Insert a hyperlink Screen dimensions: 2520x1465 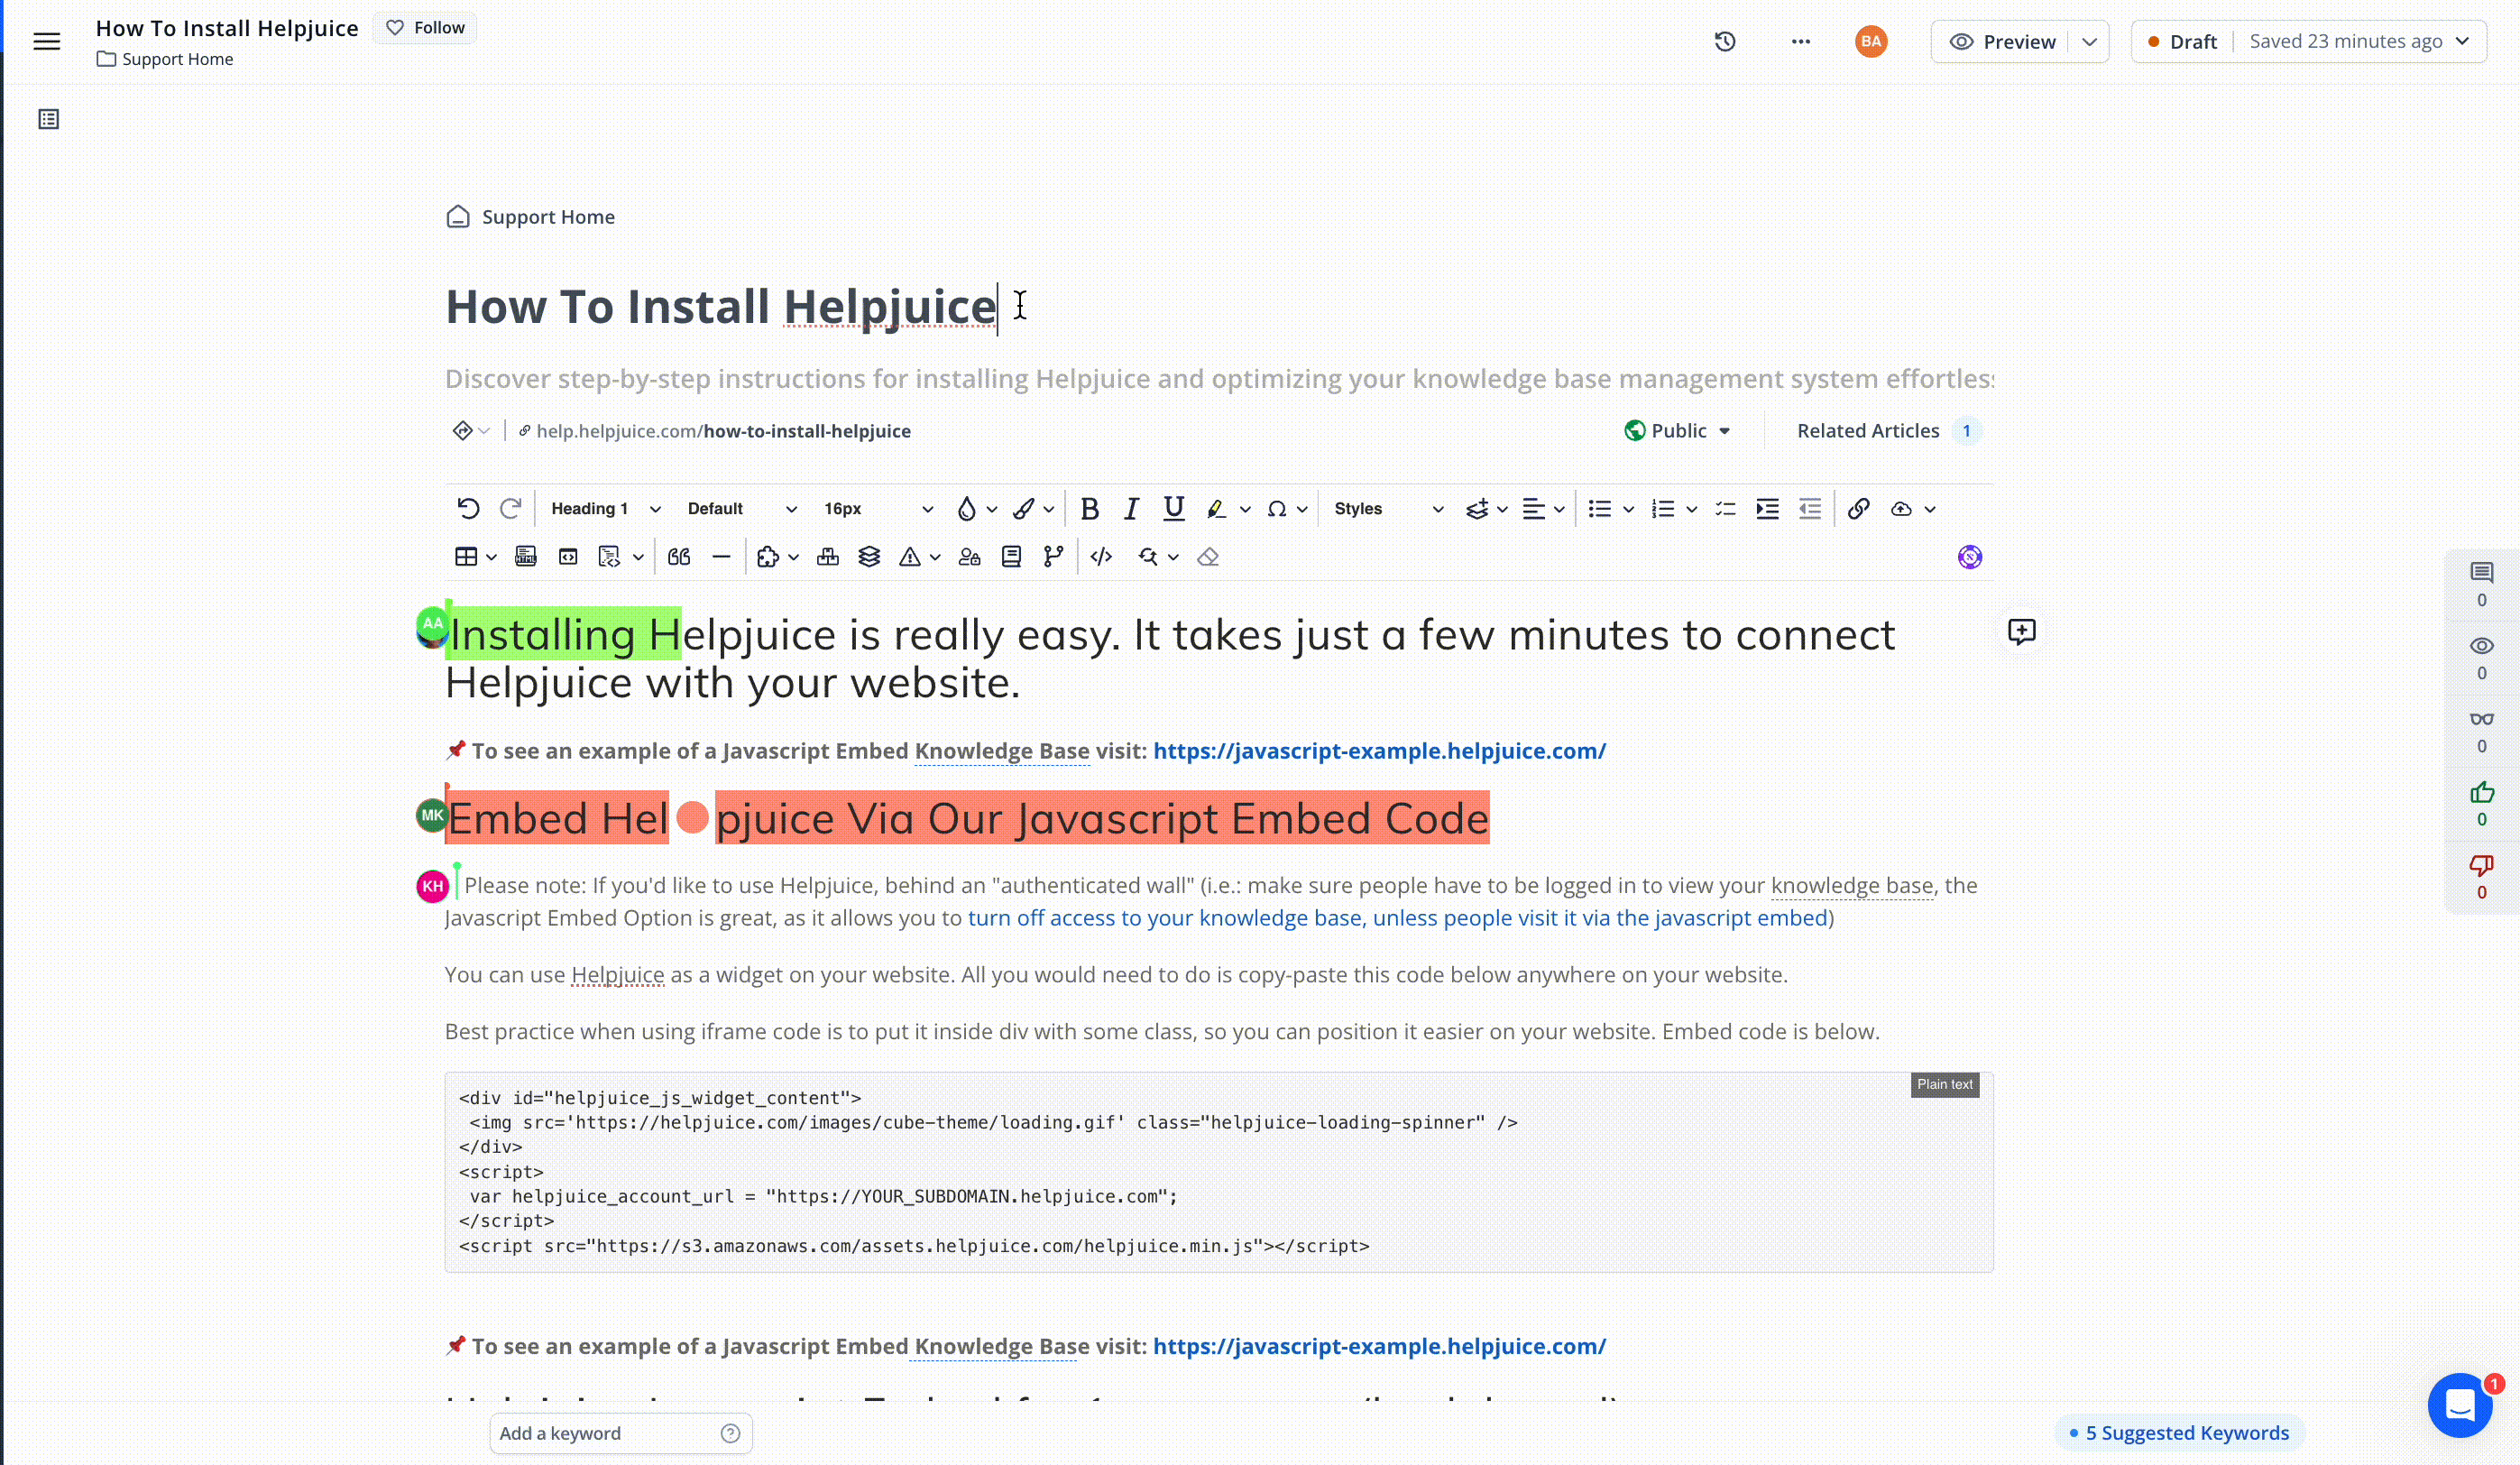point(1858,508)
